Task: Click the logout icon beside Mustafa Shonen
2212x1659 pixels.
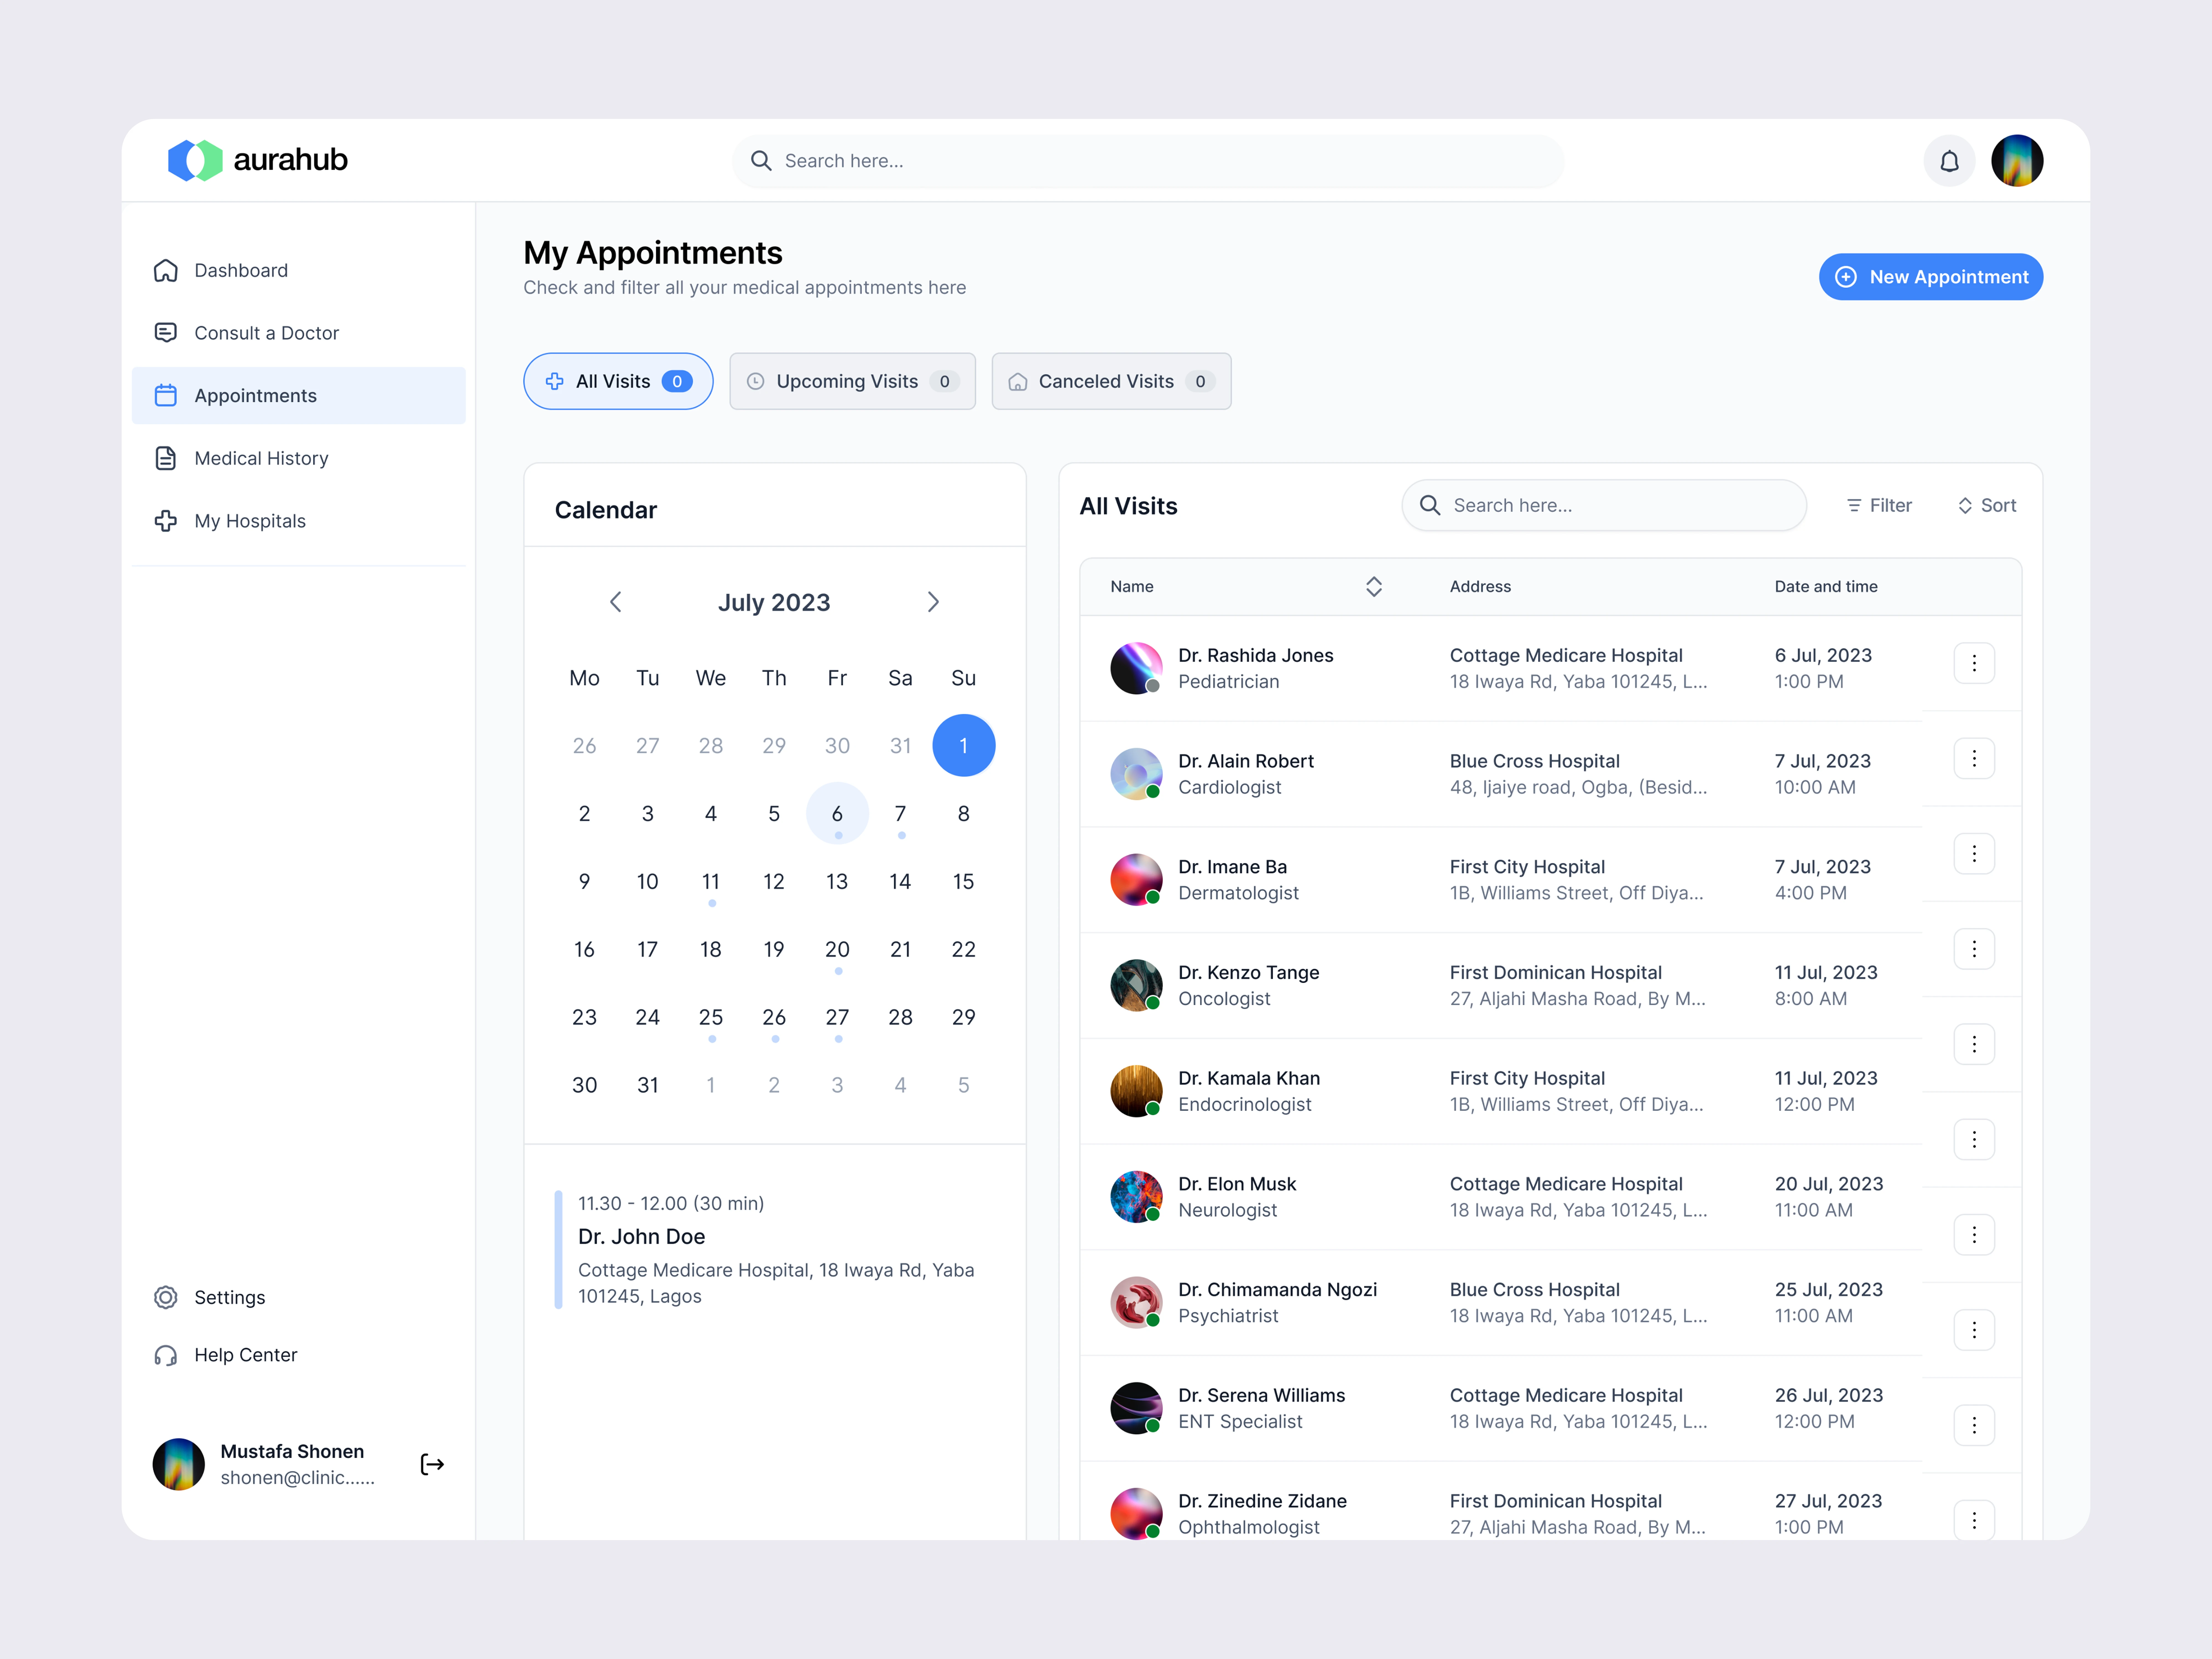Action: coord(432,1464)
